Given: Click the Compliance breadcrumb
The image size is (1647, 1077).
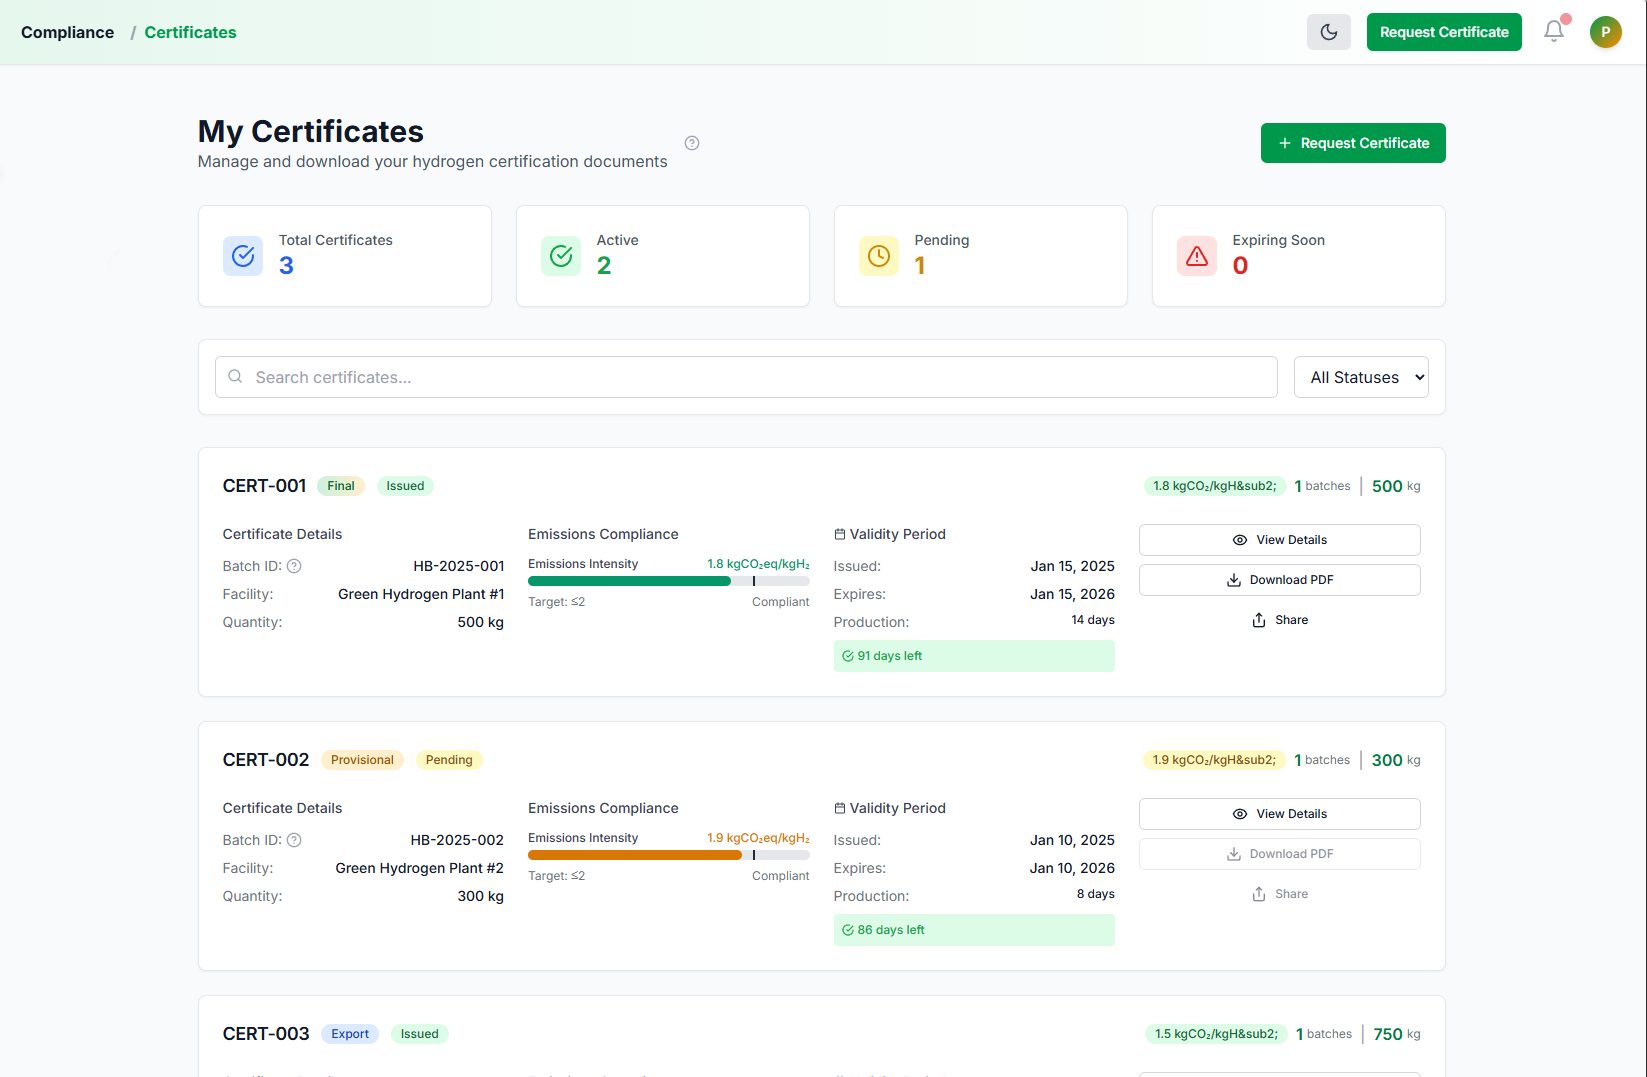Looking at the screenshot, I should coord(66,31).
